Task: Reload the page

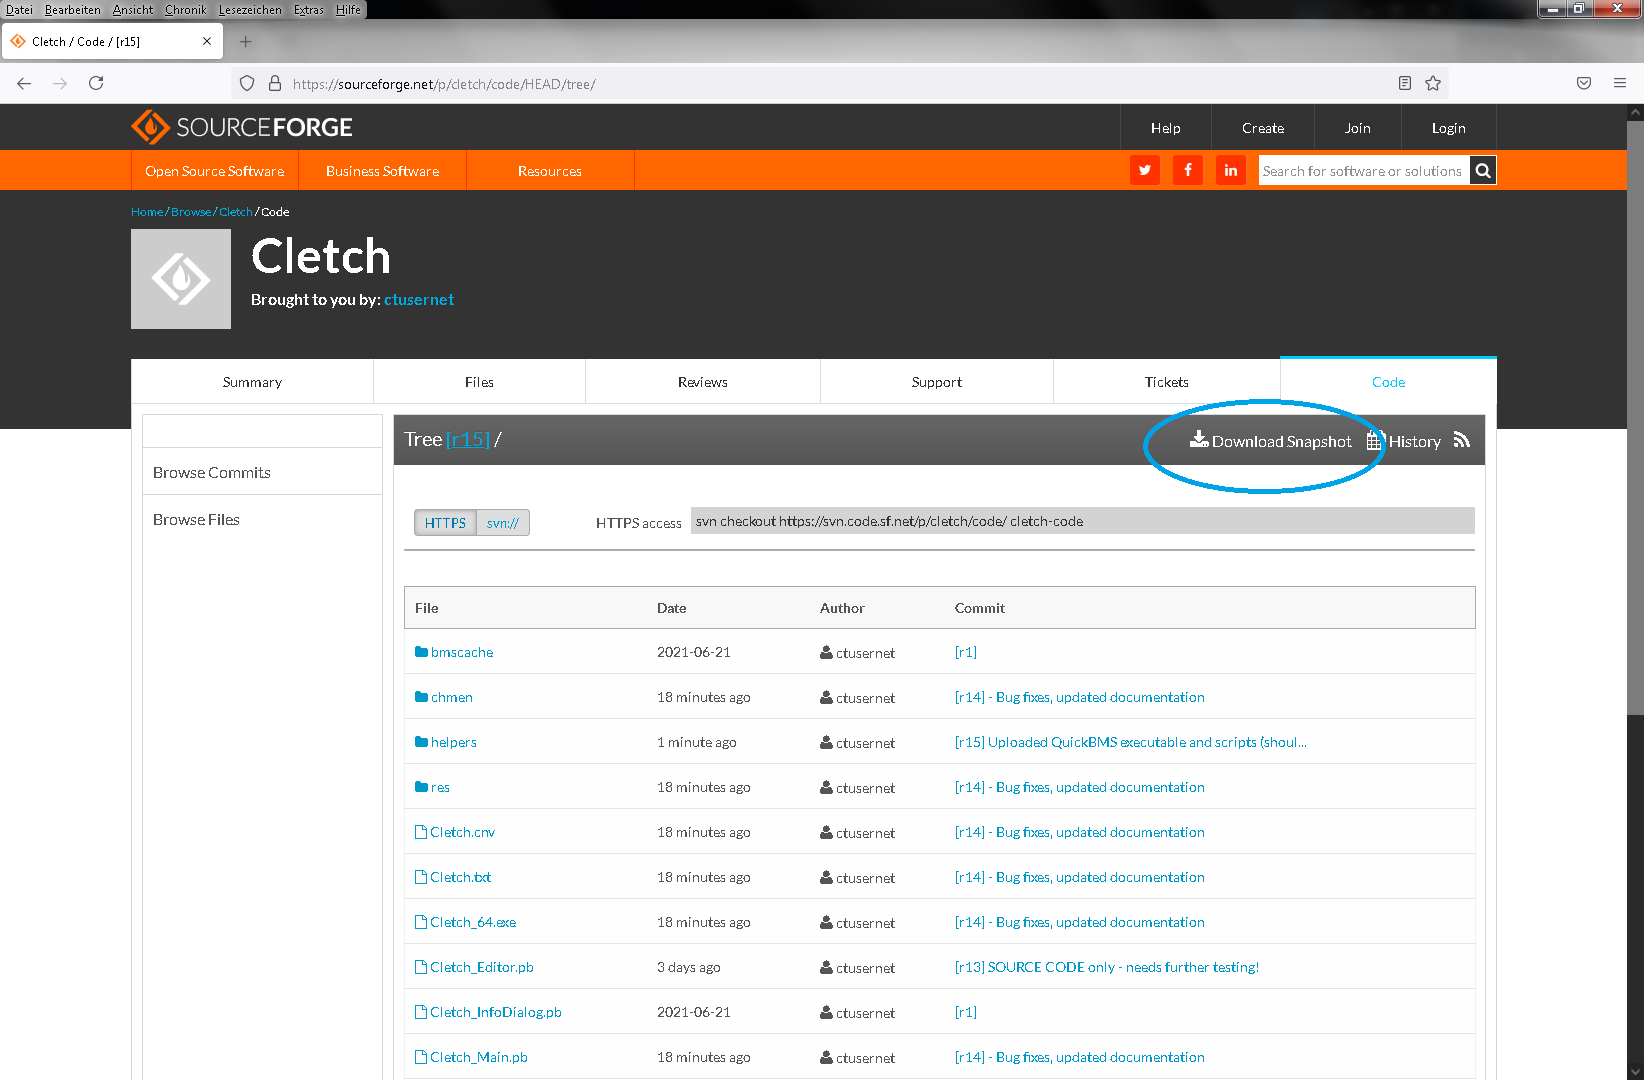Action: tap(96, 83)
